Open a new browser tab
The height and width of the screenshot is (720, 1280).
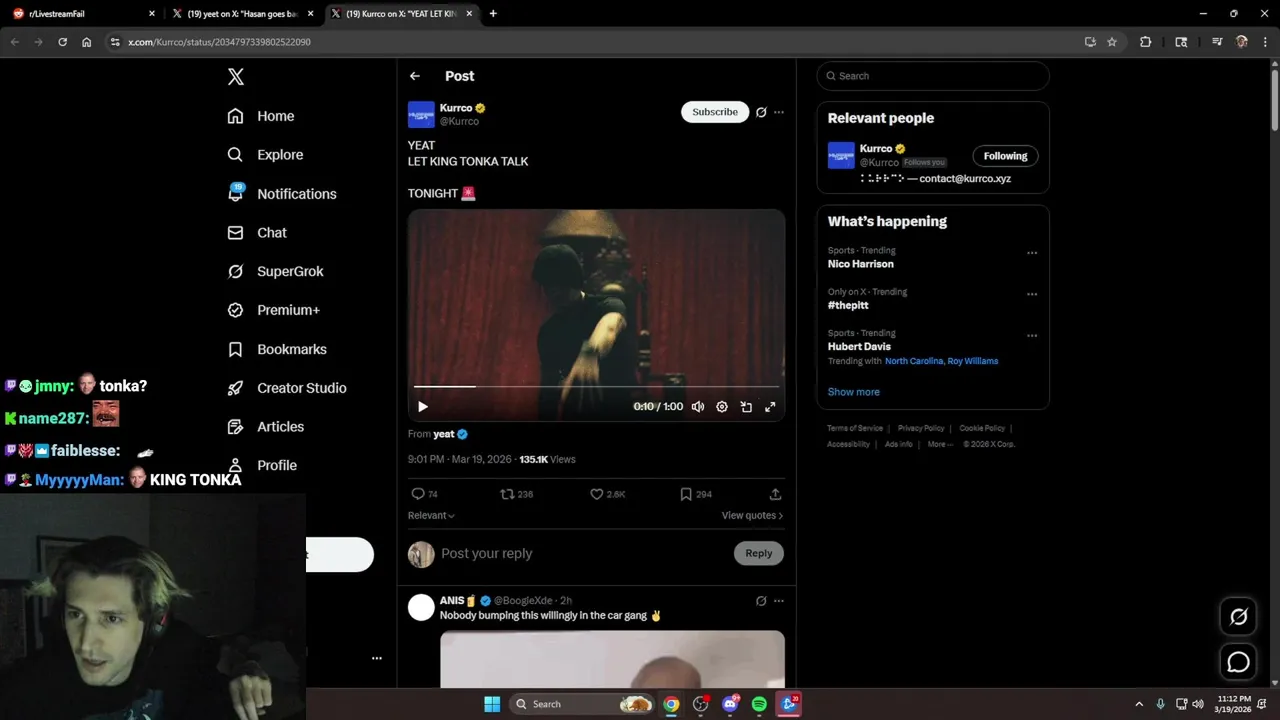[493, 14]
